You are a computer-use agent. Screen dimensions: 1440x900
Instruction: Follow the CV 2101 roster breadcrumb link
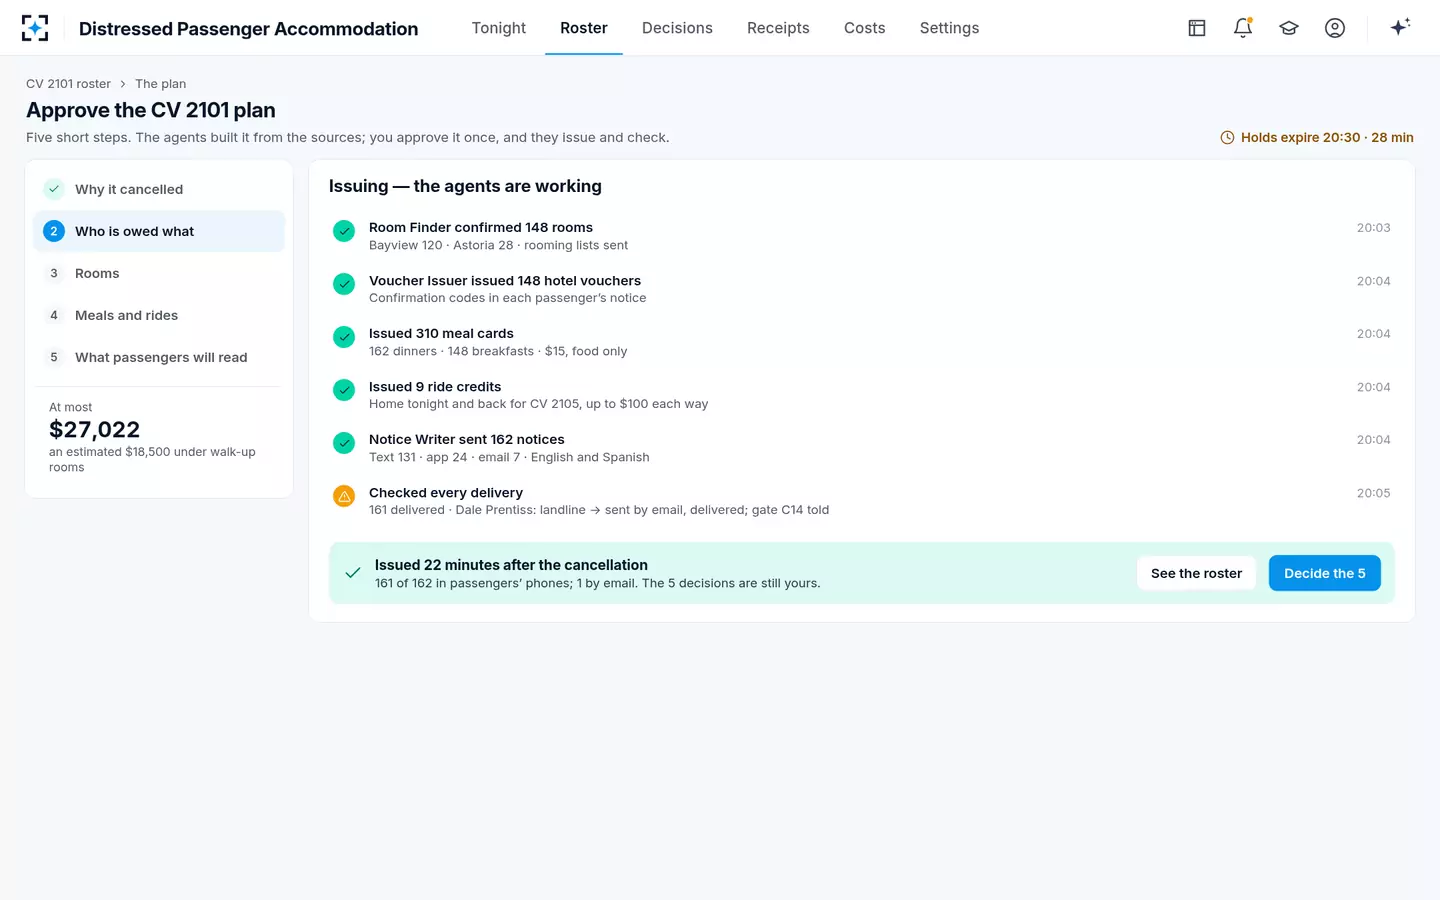tap(68, 84)
